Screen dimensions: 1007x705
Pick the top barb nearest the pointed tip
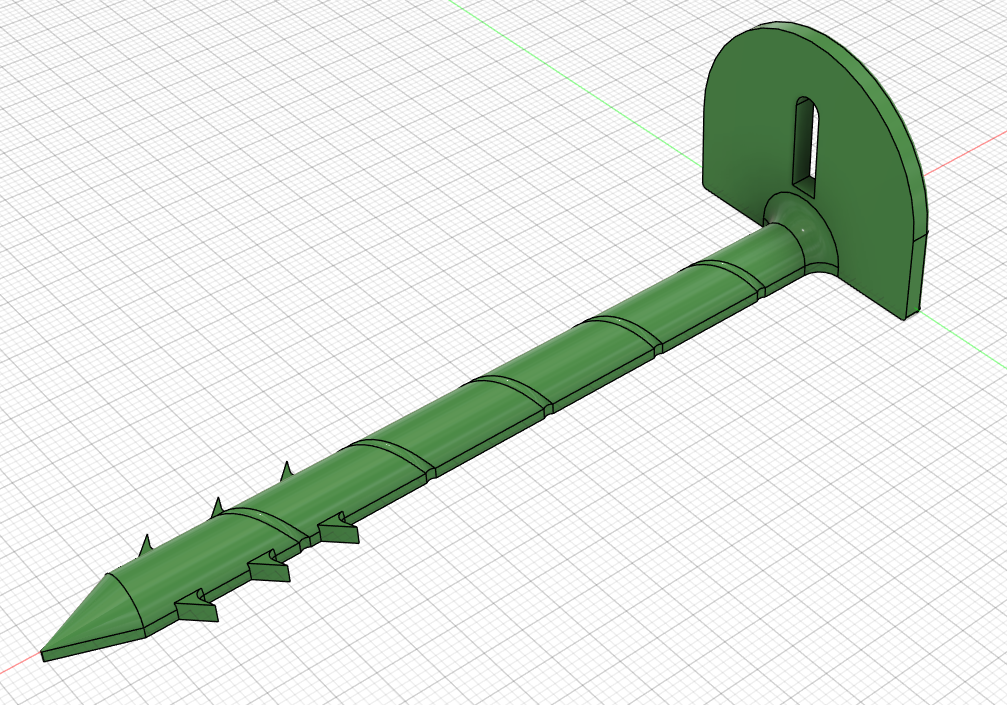145,546
